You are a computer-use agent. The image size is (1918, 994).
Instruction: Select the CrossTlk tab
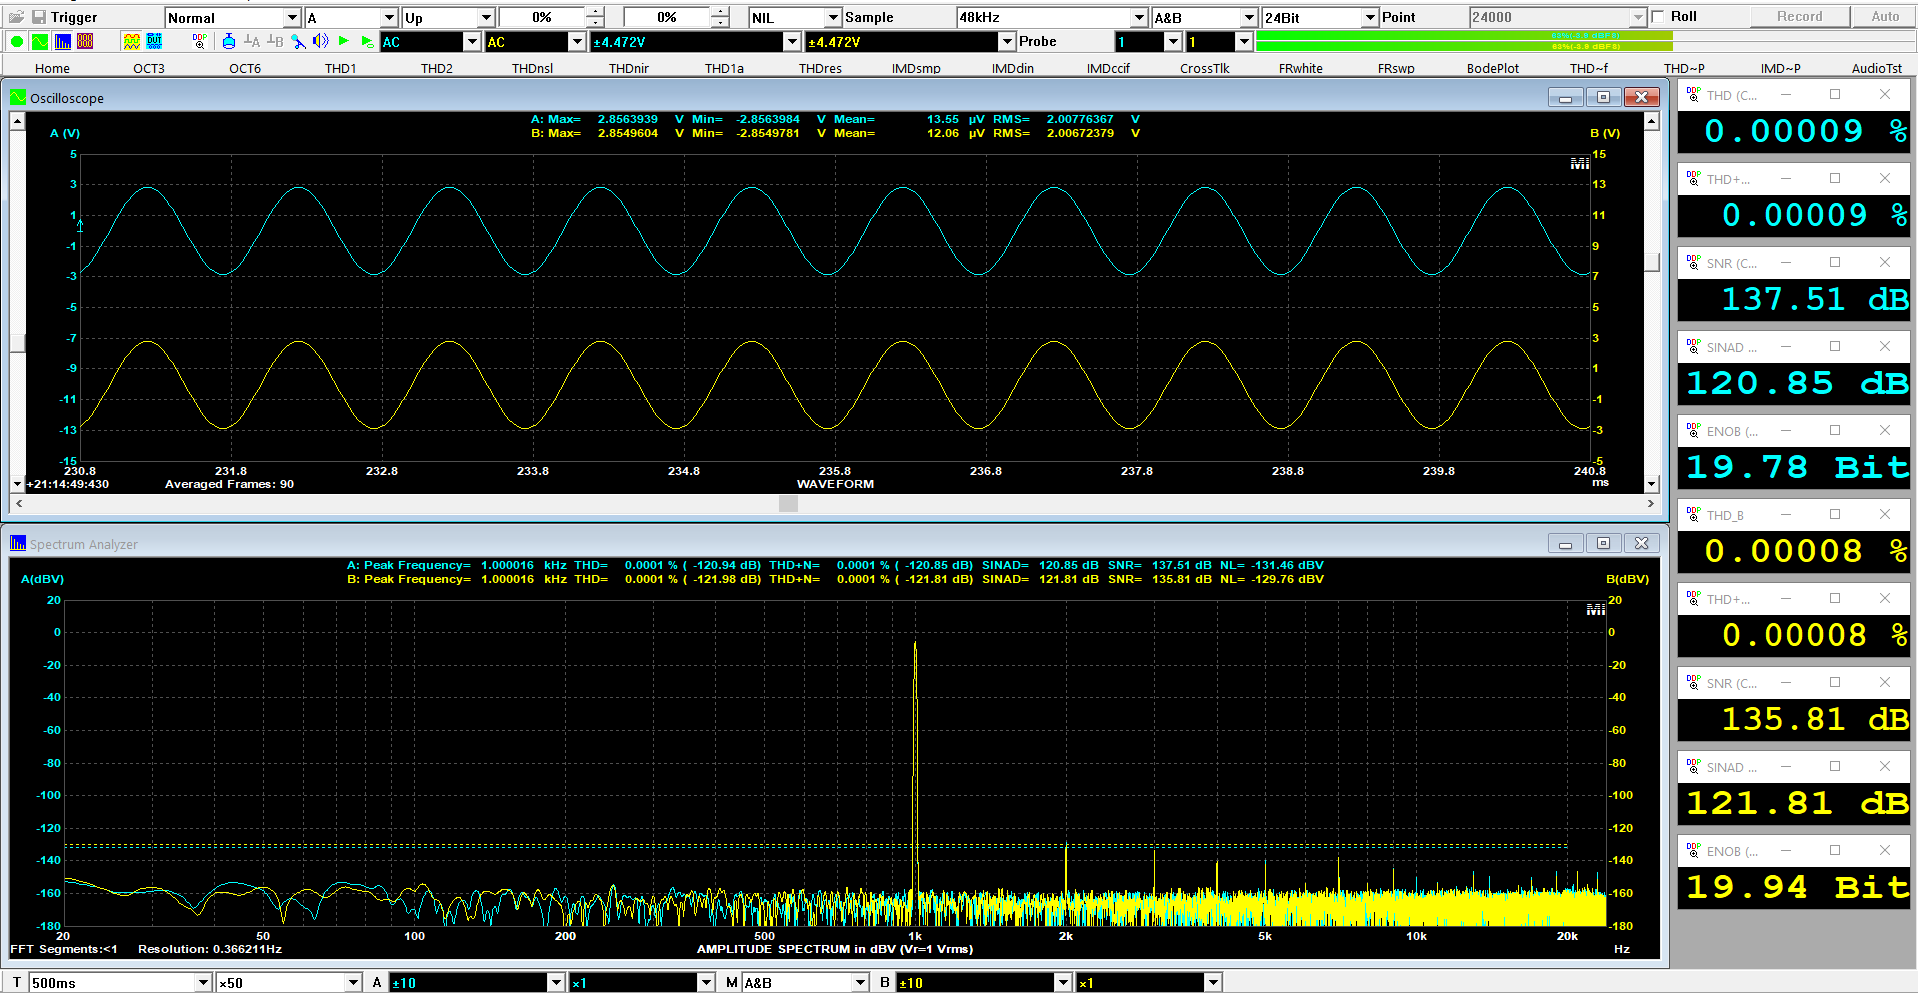pyautogui.click(x=1204, y=68)
